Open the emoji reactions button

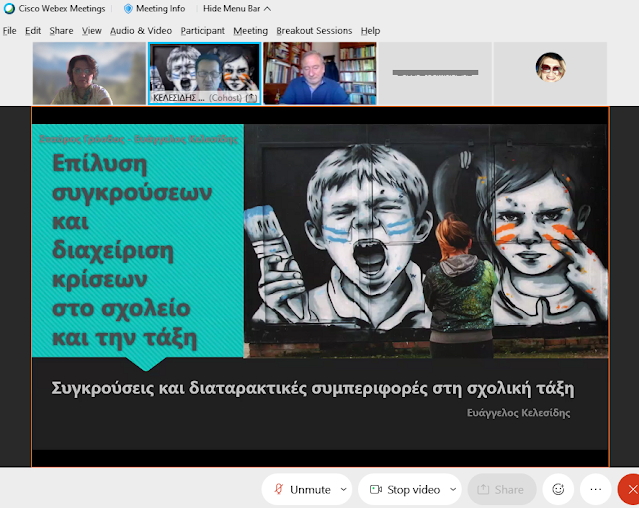558,489
